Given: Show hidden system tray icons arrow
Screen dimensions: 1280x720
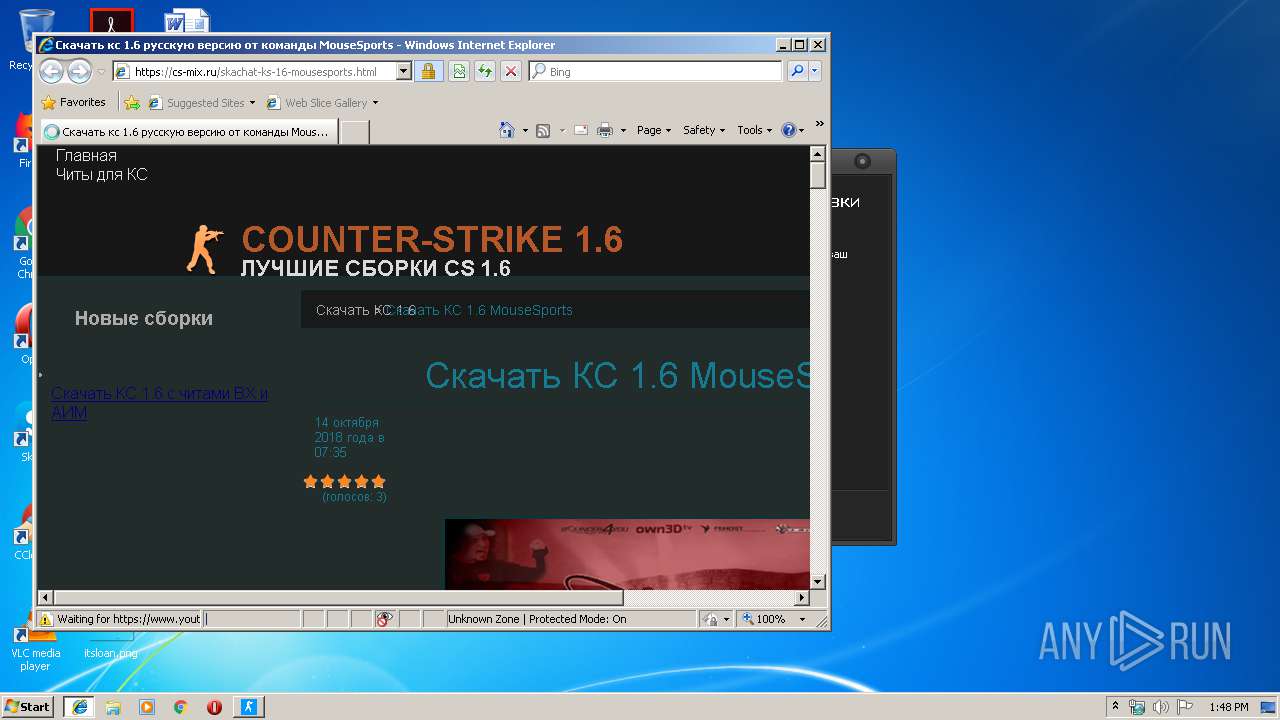Looking at the screenshot, I should (1115, 707).
